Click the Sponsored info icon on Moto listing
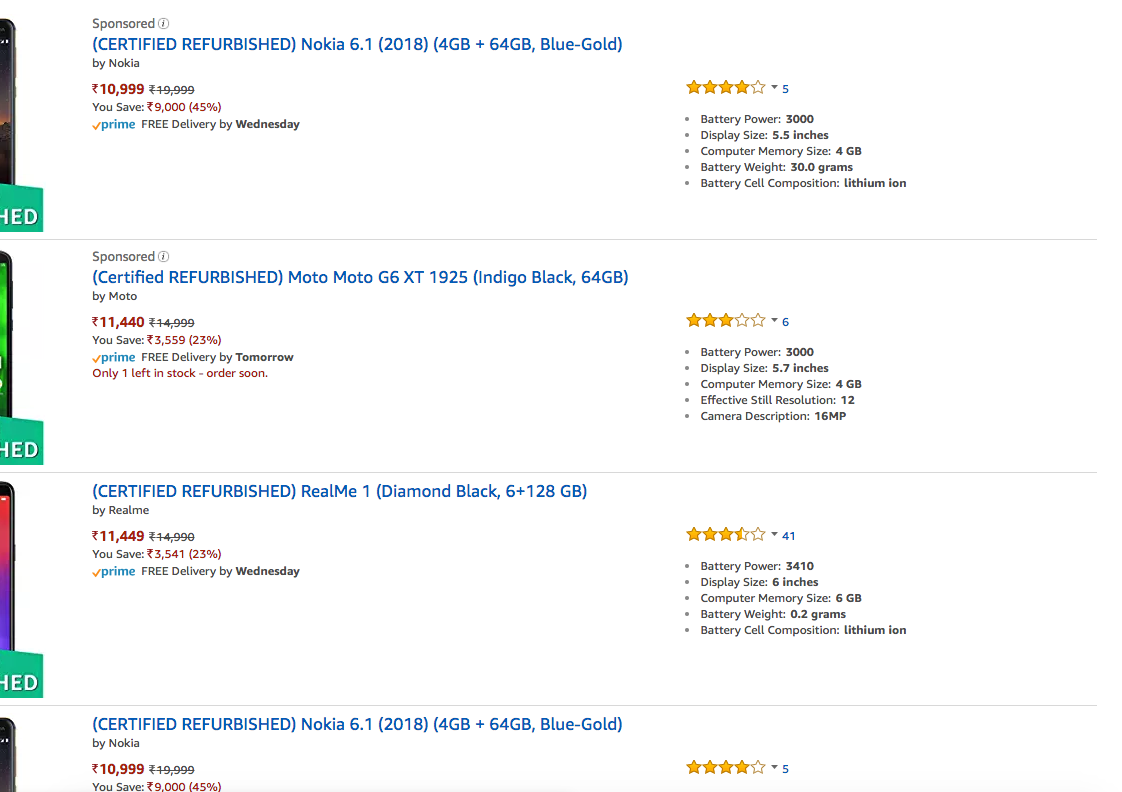This screenshot has height=792, width=1122. tap(164, 257)
